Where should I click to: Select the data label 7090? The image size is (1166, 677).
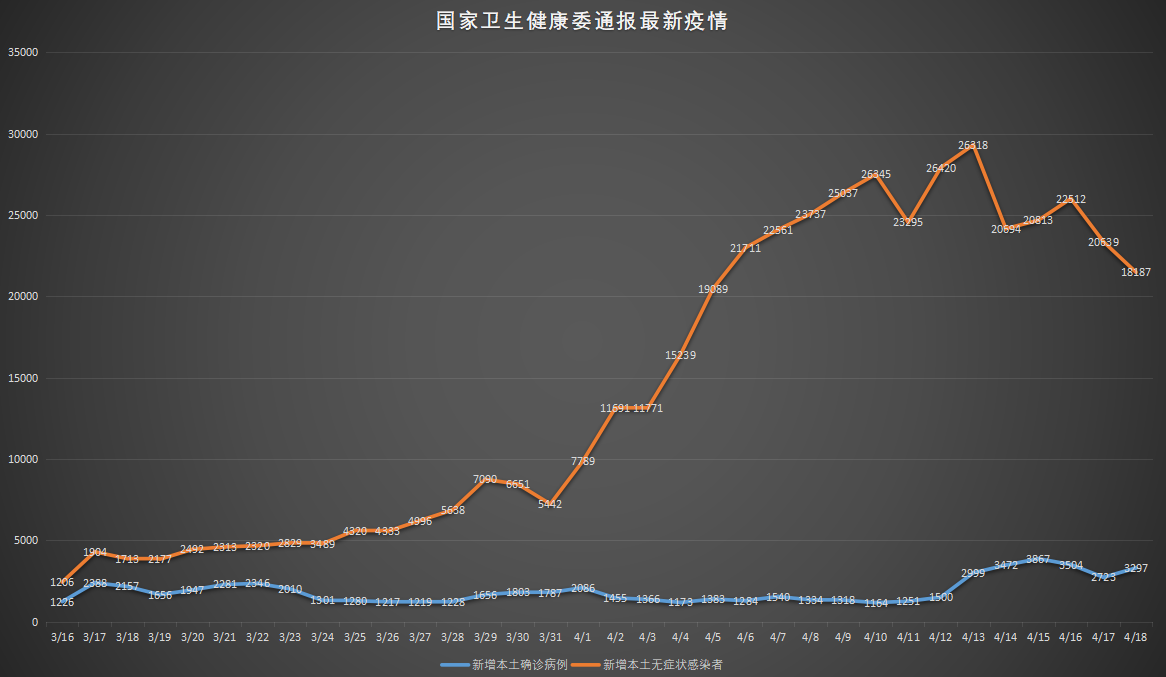(485, 480)
